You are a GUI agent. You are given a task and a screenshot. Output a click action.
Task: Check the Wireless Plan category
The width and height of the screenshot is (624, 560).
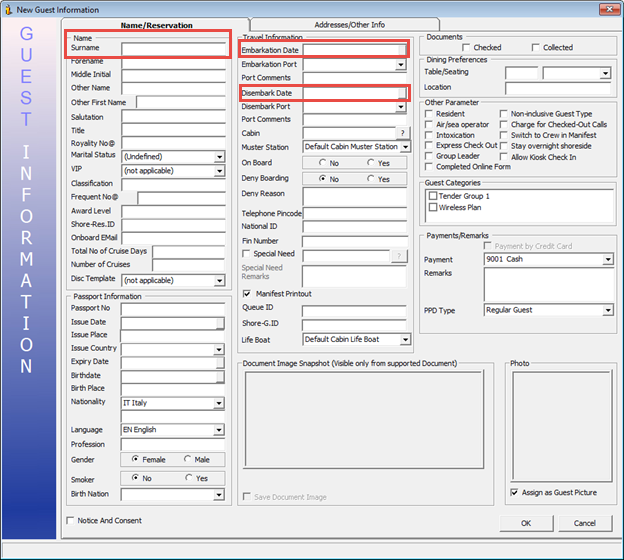coord(433,207)
